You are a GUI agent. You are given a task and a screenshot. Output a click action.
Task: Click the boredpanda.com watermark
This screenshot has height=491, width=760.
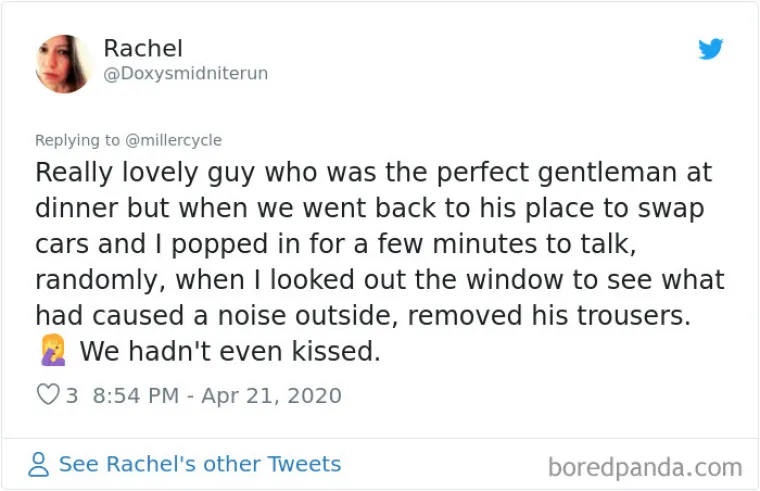tap(645, 466)
